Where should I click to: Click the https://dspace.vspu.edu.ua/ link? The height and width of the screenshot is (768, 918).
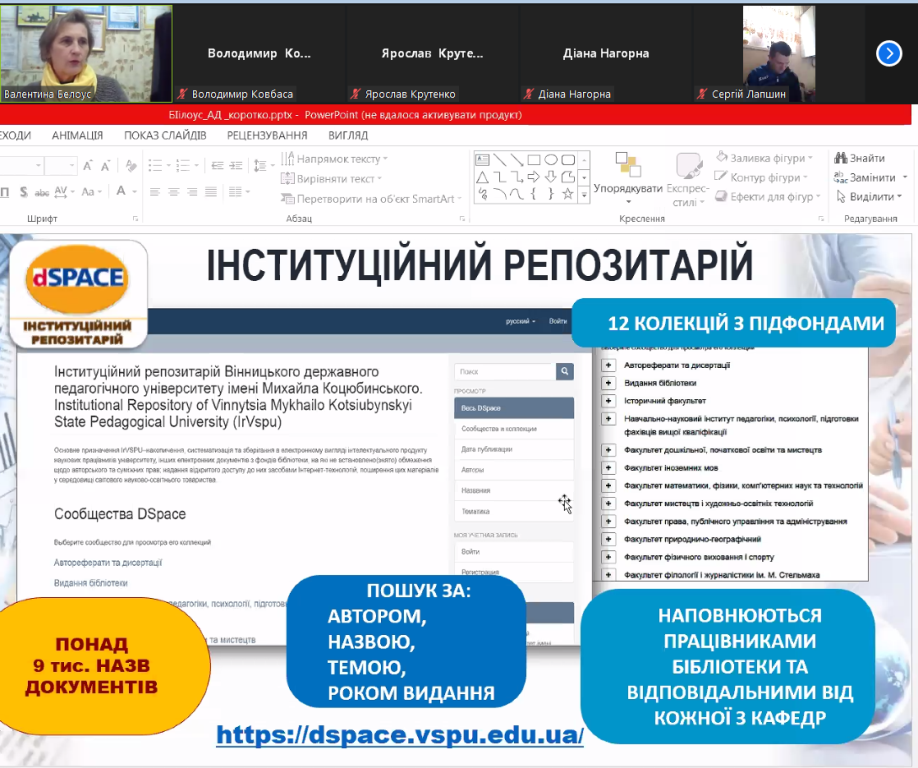coord(400,735)
